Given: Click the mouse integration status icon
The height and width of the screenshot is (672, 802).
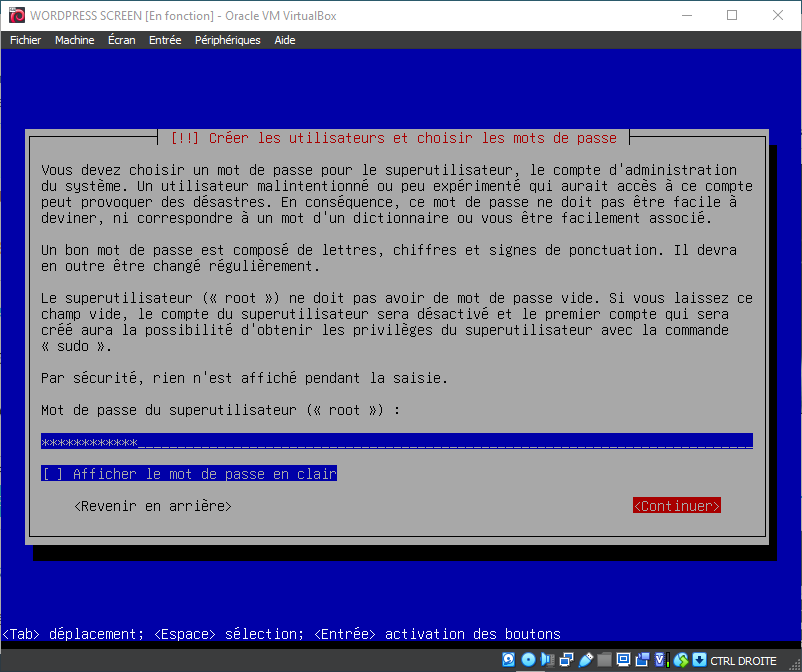Looking at the screenshot, I should pyautogui.click(x=681, y=660).
